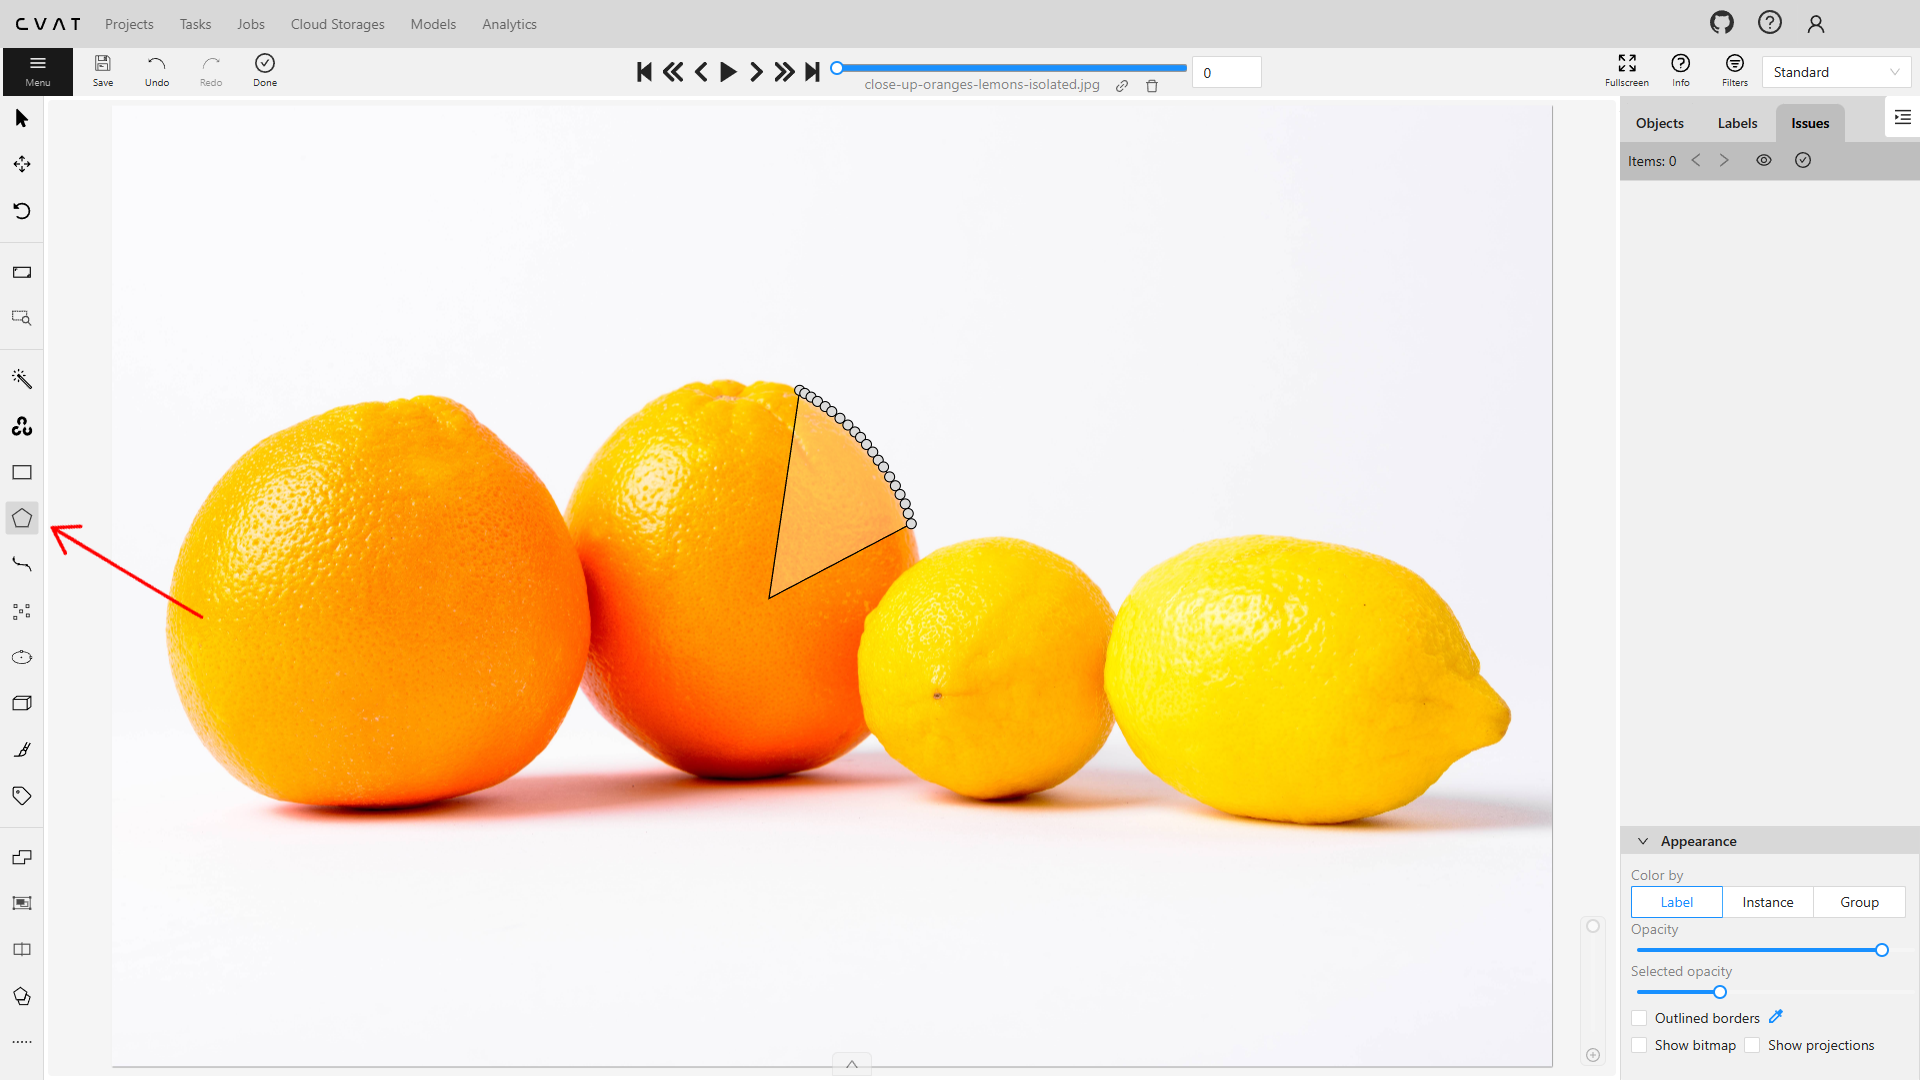Switch to the Labels tab
This screenshot has width=1920, height=1080.
1737,123
